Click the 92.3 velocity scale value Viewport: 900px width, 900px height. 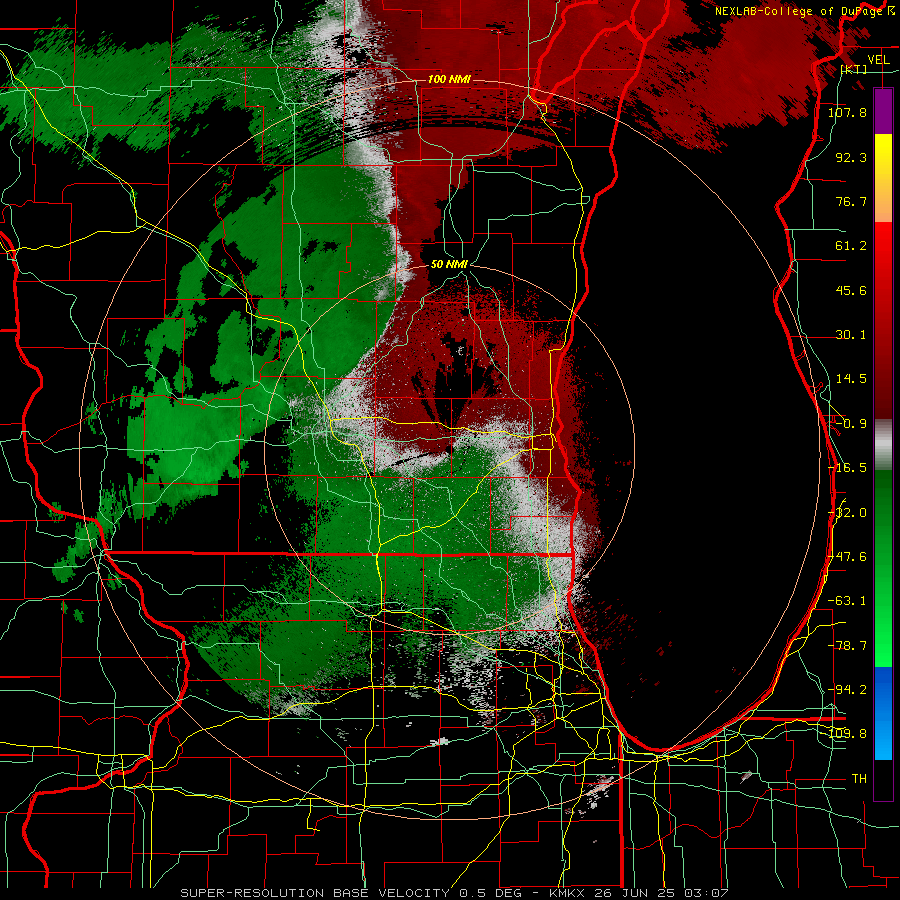[x=851, y=157]
